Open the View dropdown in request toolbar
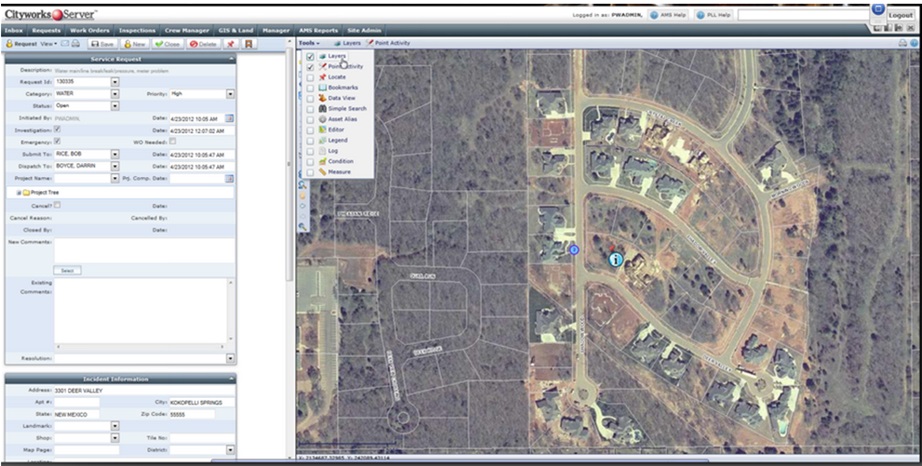 pos(49,44)
